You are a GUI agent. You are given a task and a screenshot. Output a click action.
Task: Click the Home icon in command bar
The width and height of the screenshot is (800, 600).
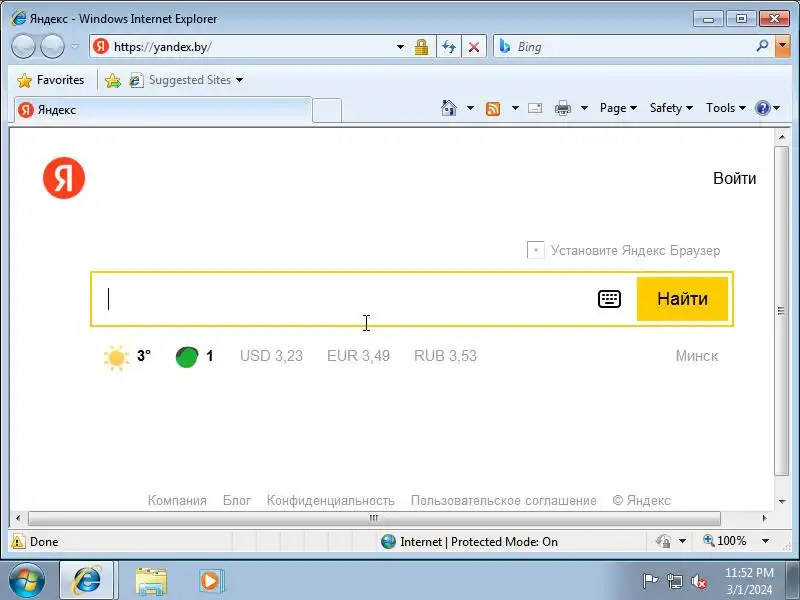[449, 108]
